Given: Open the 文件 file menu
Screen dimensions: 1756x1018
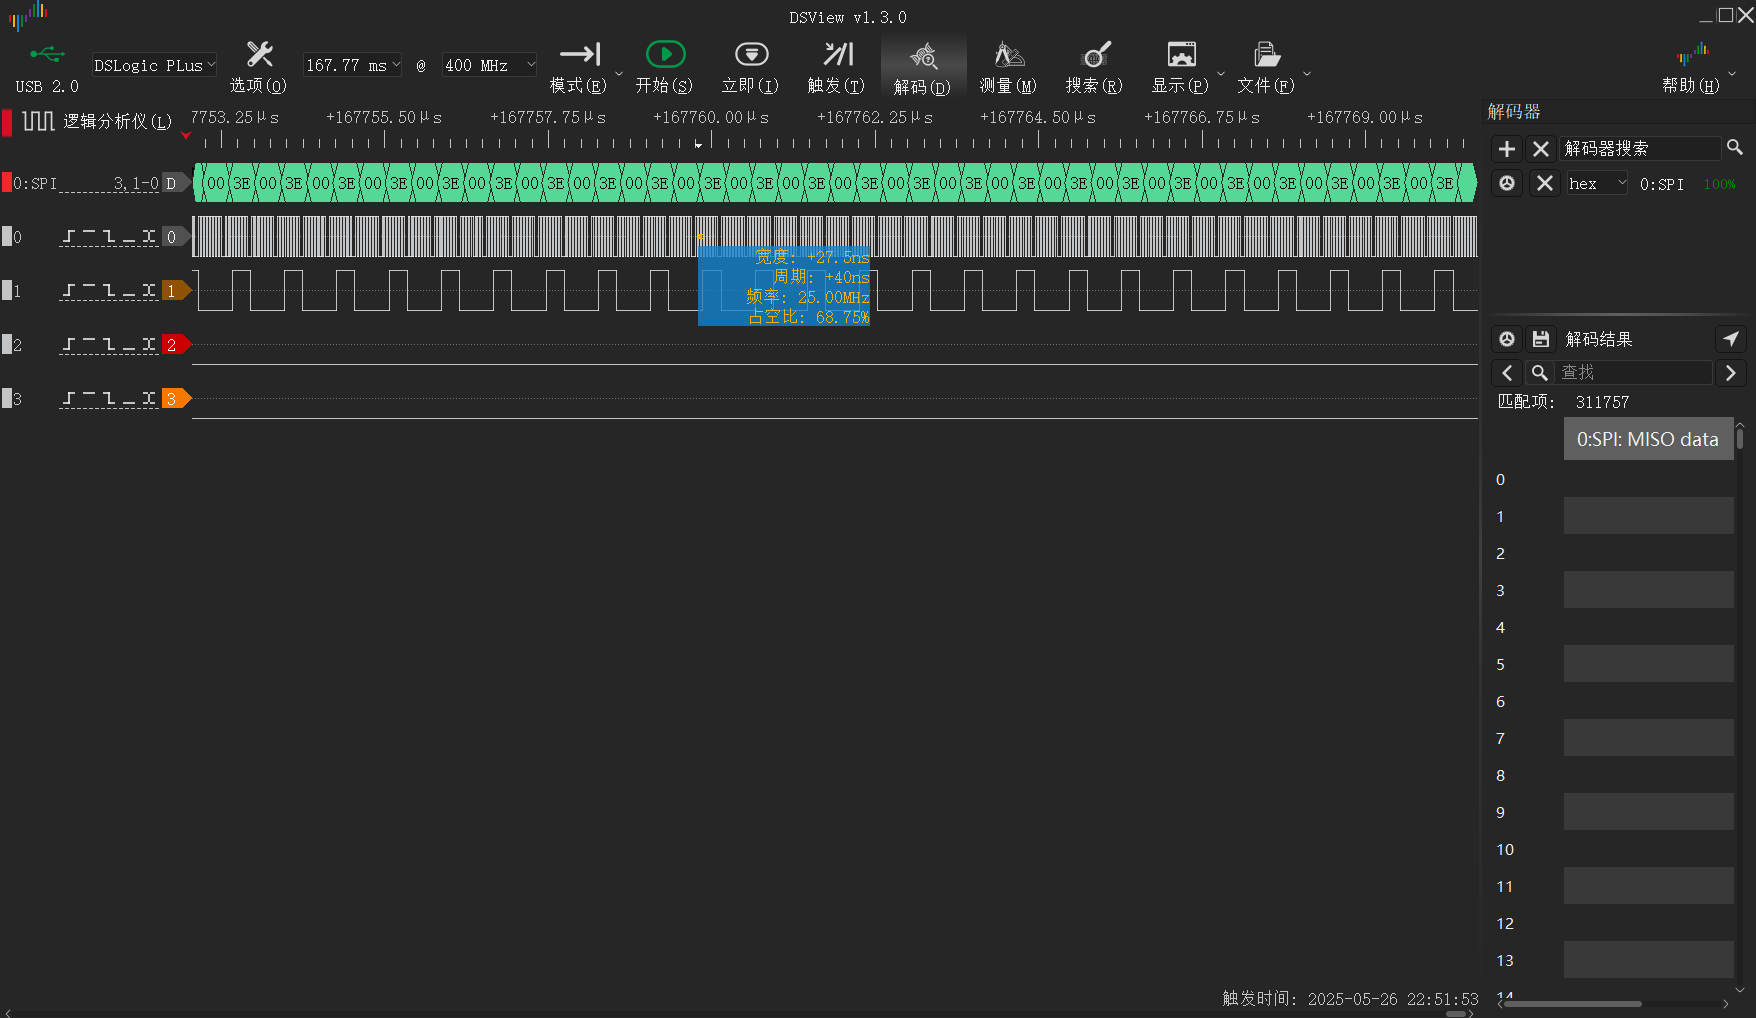Looking at the screenshot, I should coord(1266,67).
